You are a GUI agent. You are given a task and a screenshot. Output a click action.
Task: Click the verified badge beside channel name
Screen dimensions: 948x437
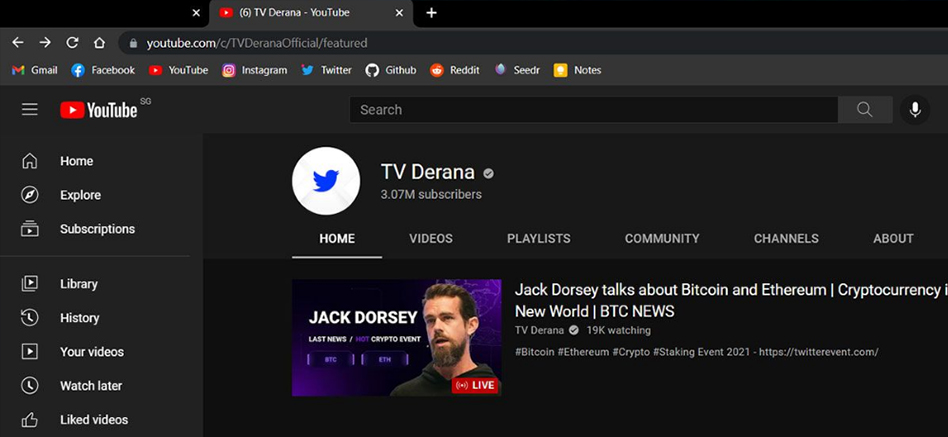[x=488, y=173]
